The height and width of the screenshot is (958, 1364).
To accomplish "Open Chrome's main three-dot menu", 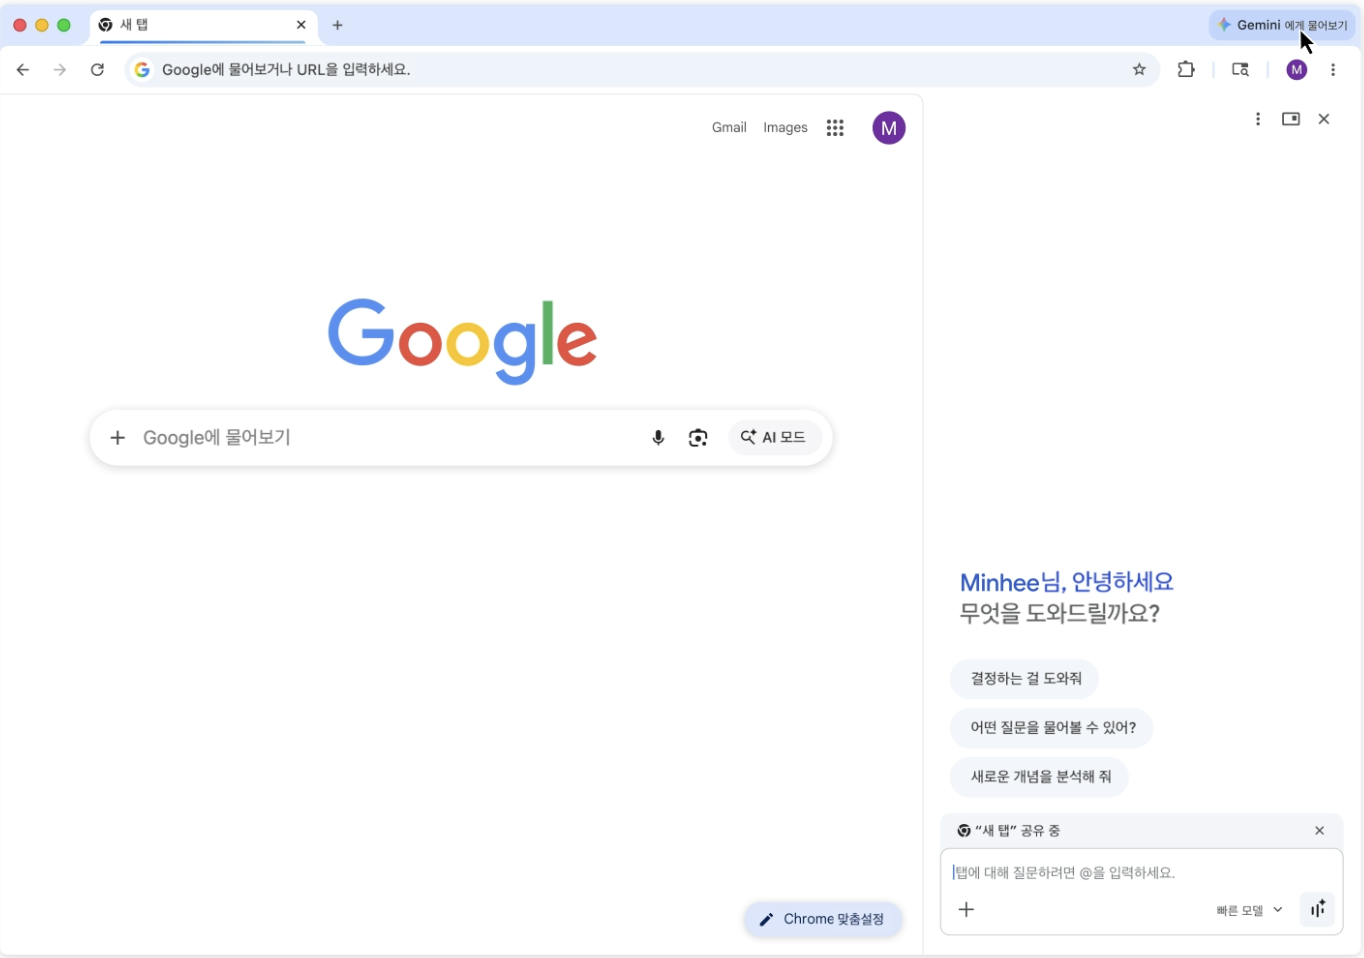I will pos(1333,69).
